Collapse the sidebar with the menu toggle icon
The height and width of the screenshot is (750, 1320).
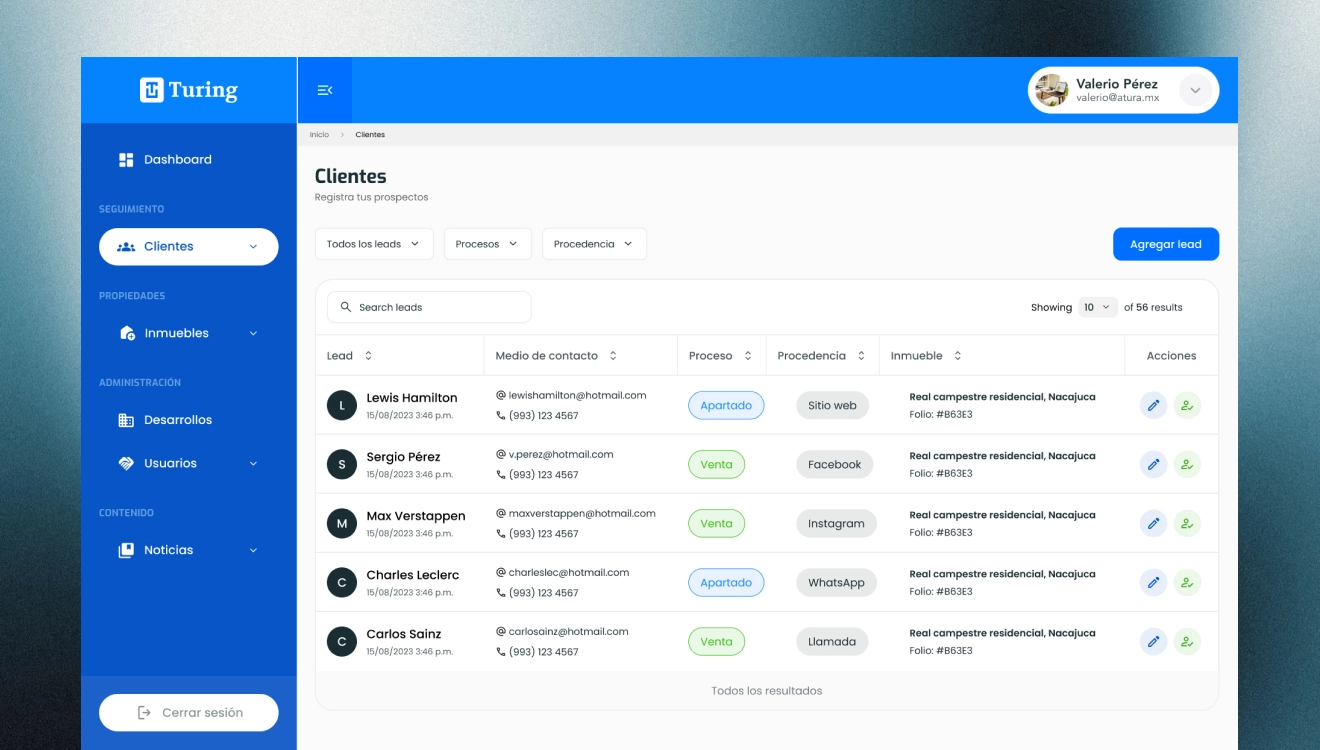(324, 90)
